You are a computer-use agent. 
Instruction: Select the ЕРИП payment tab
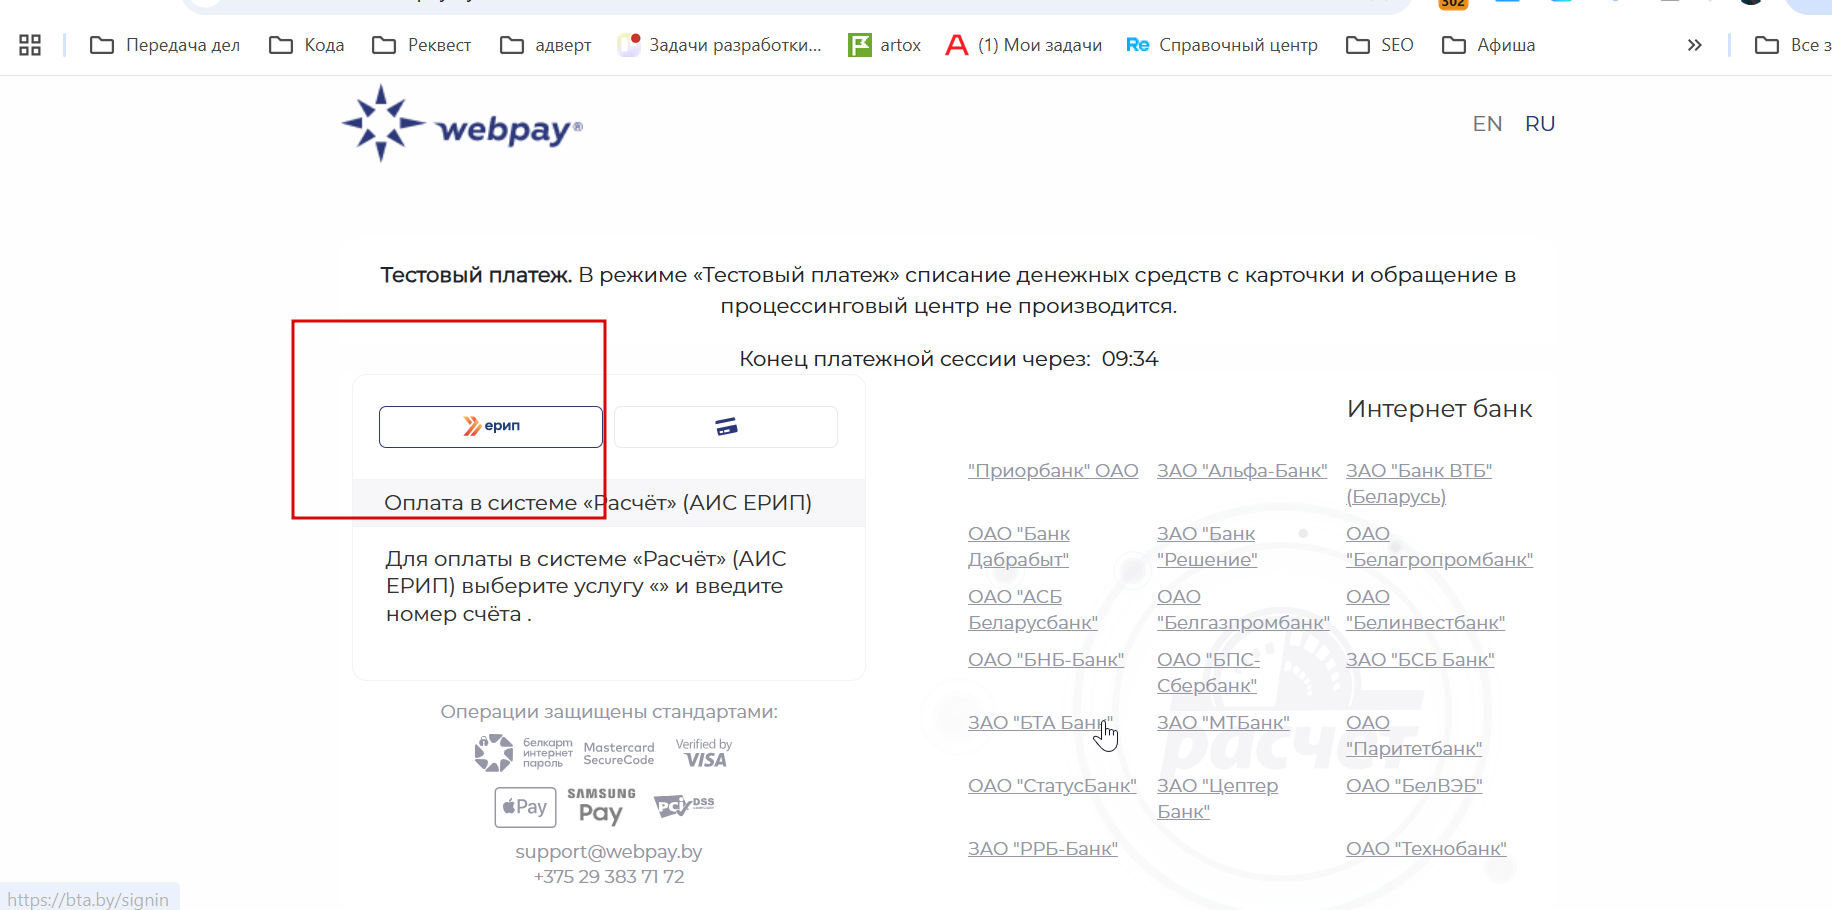click(491, 427)
